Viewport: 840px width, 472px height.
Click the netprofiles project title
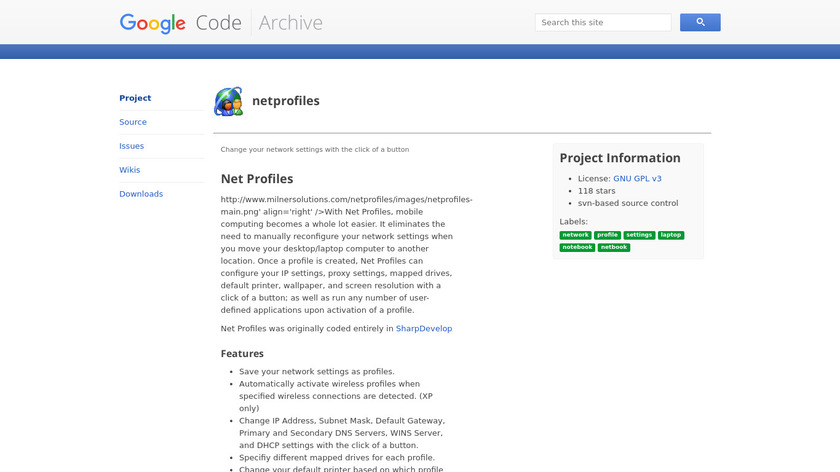tap(286, 101)
